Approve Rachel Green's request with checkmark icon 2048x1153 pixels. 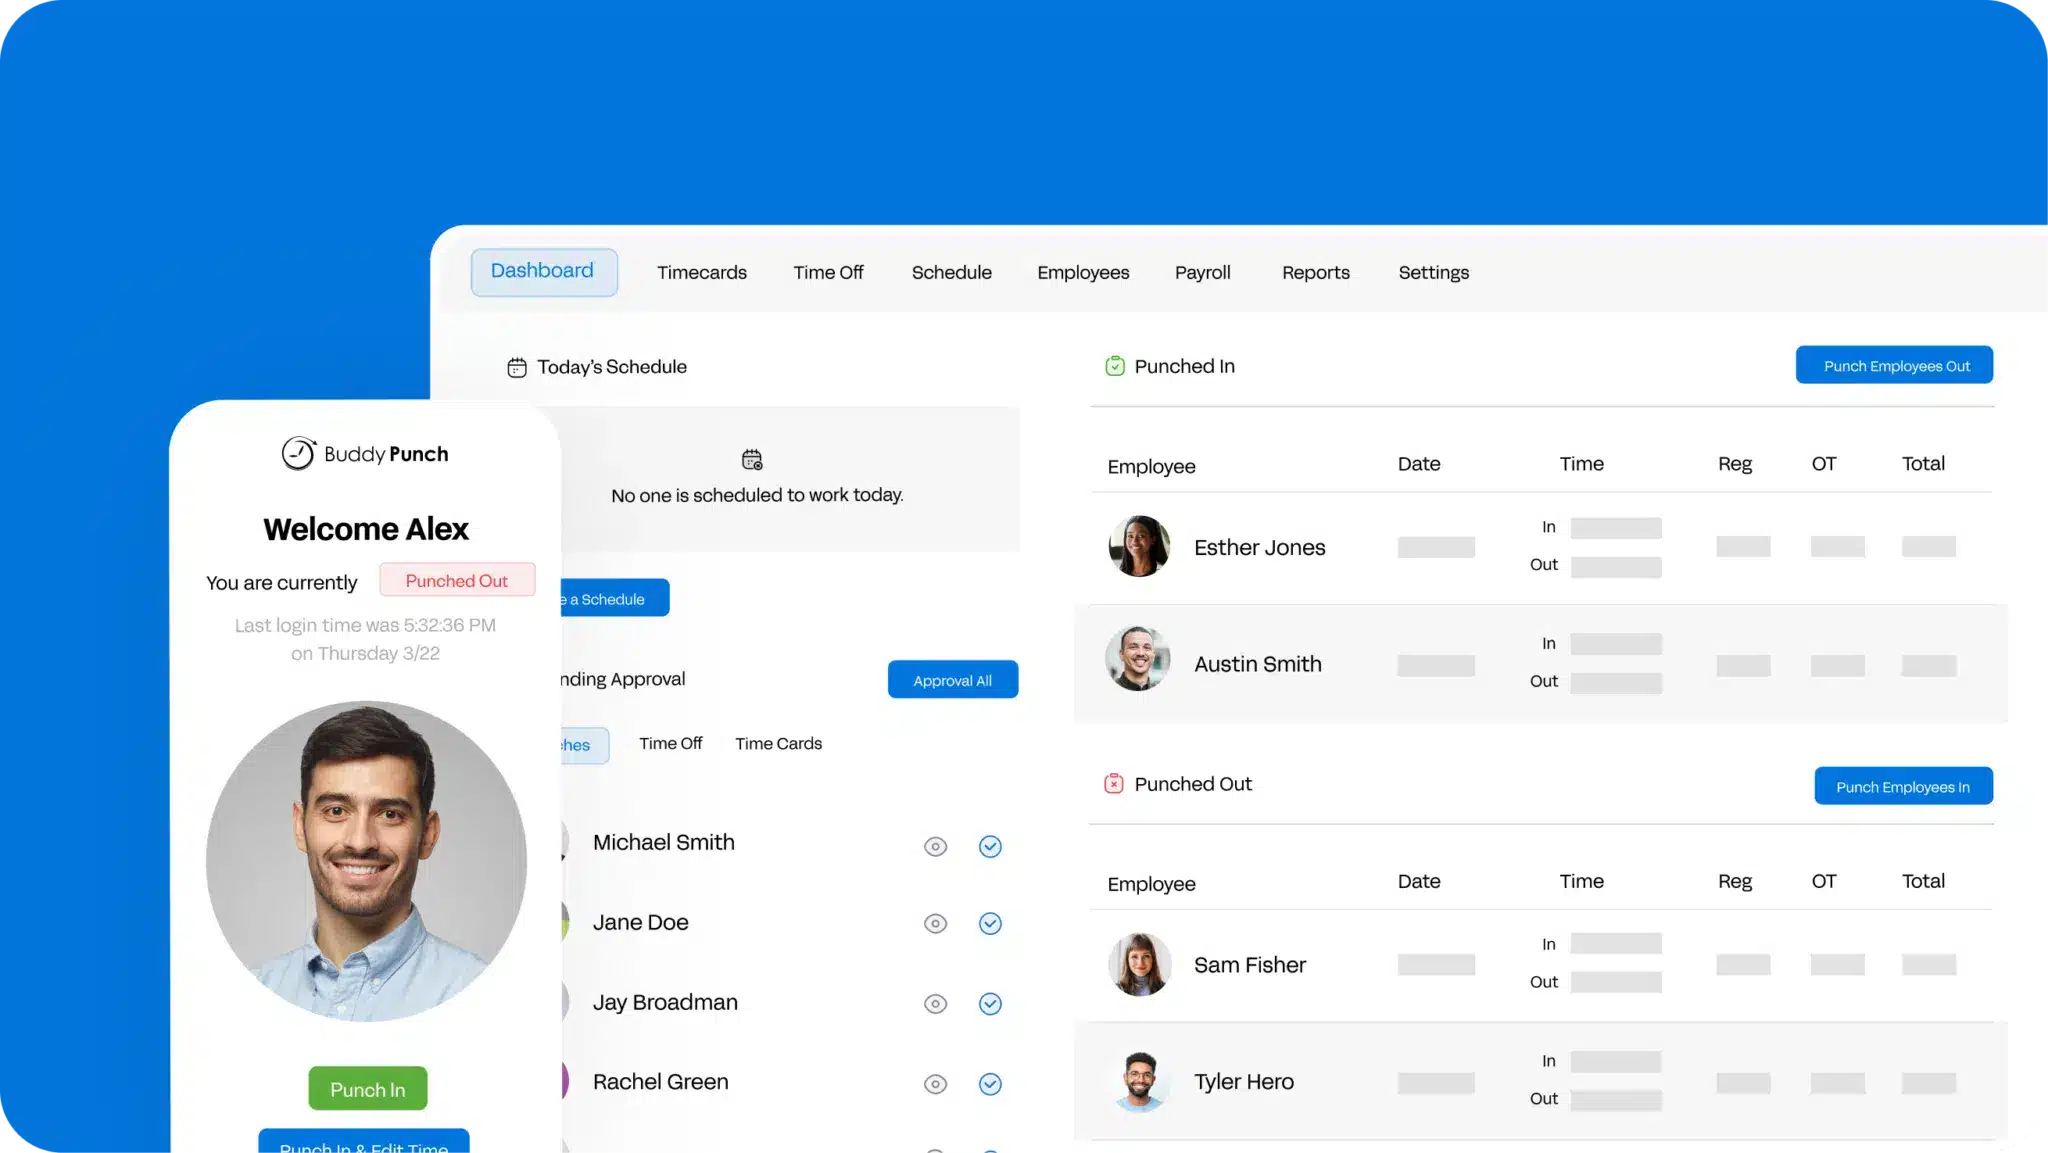coord(990,1084)
